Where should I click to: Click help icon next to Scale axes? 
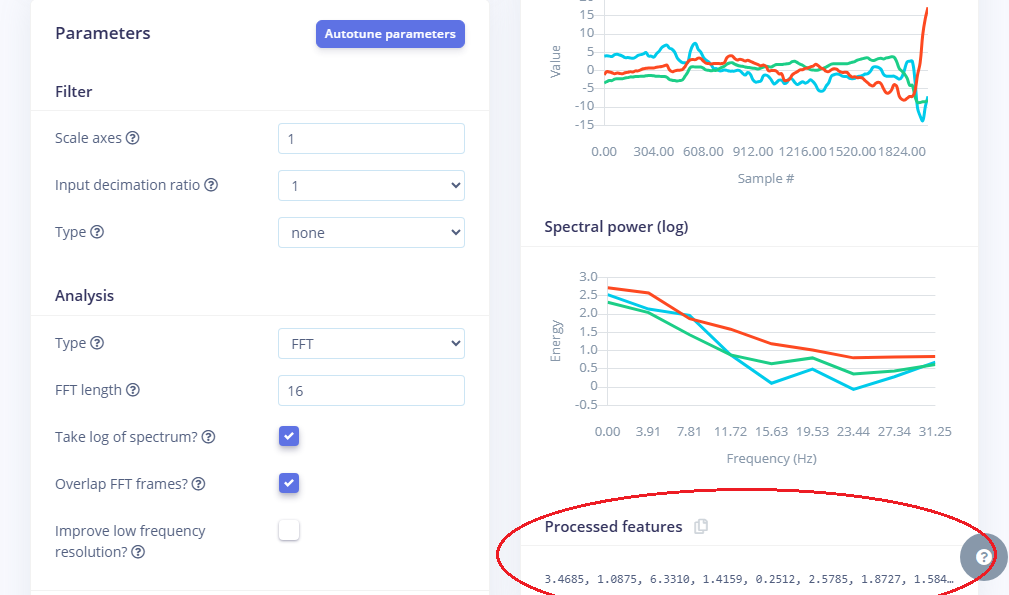coord(133,138)
